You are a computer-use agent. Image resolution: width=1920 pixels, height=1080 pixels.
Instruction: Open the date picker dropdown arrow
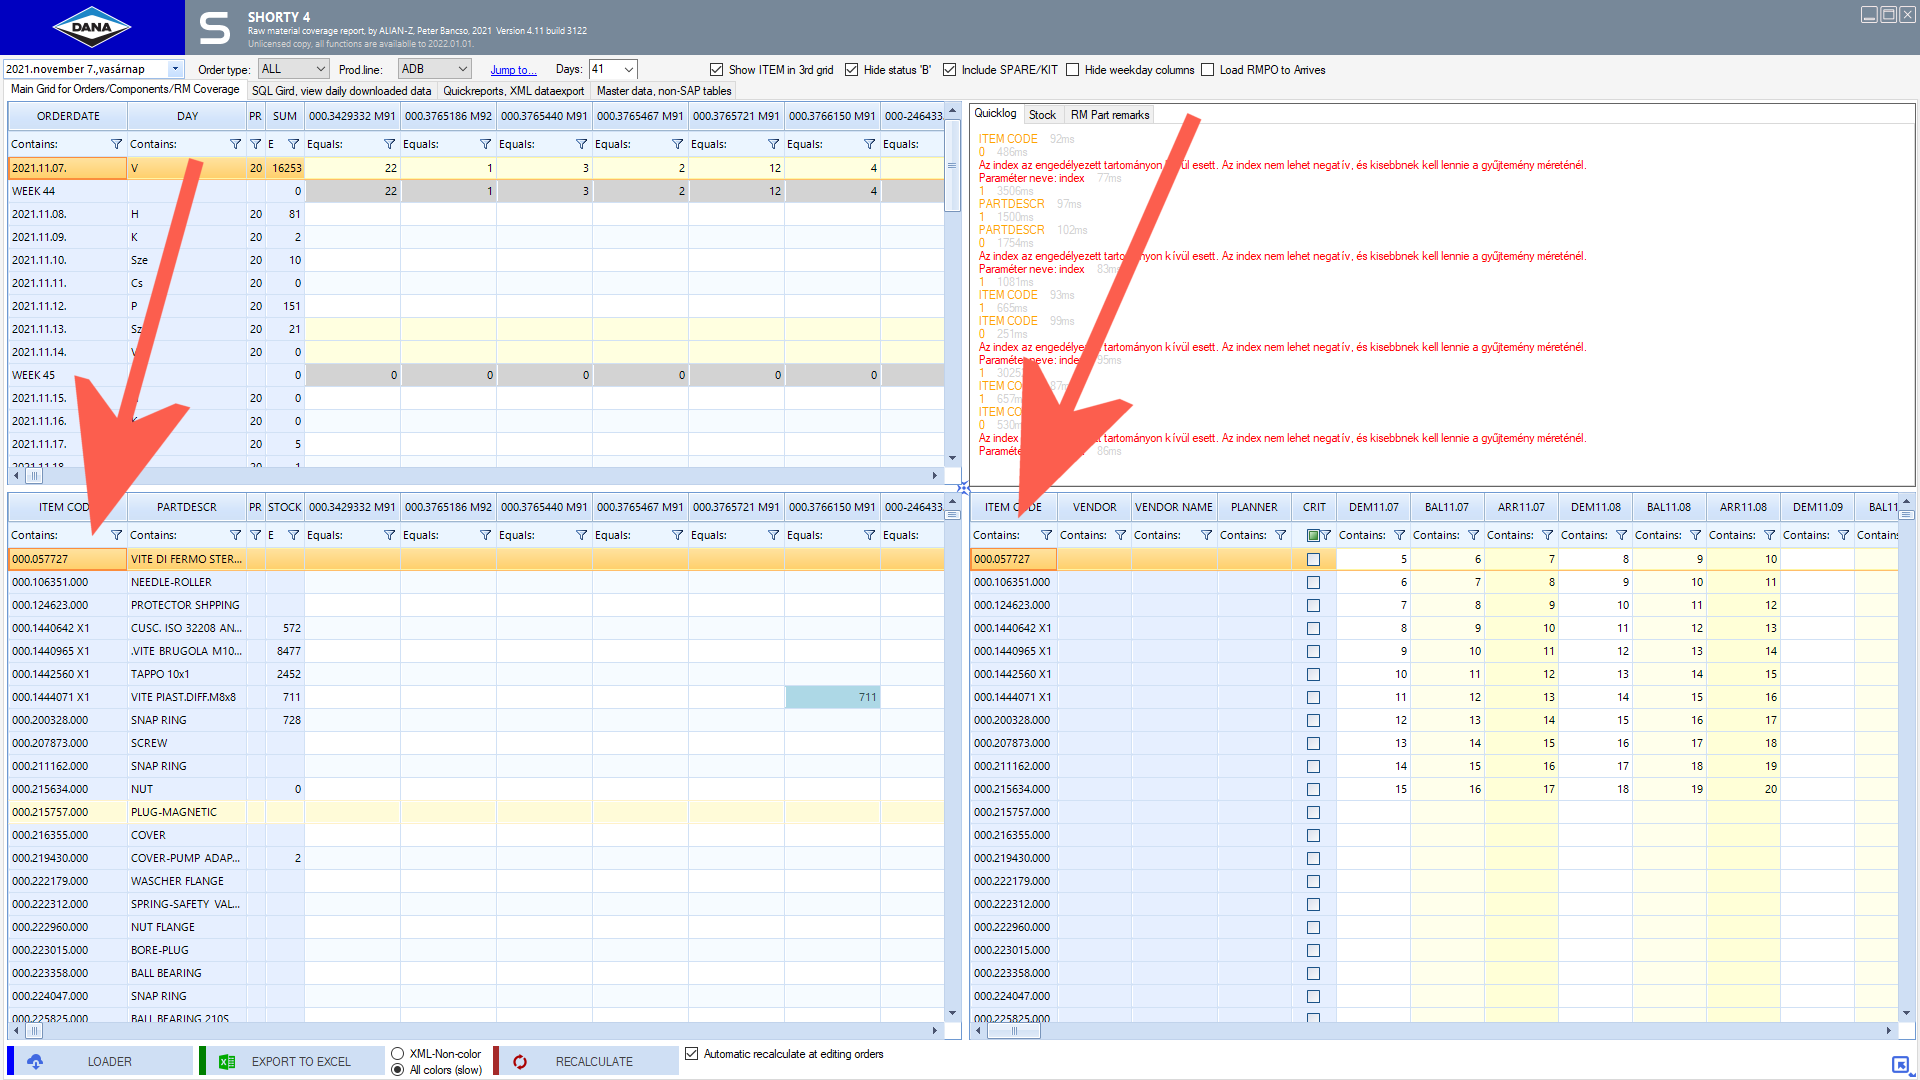pyautogui.click(x=175, y=69)
